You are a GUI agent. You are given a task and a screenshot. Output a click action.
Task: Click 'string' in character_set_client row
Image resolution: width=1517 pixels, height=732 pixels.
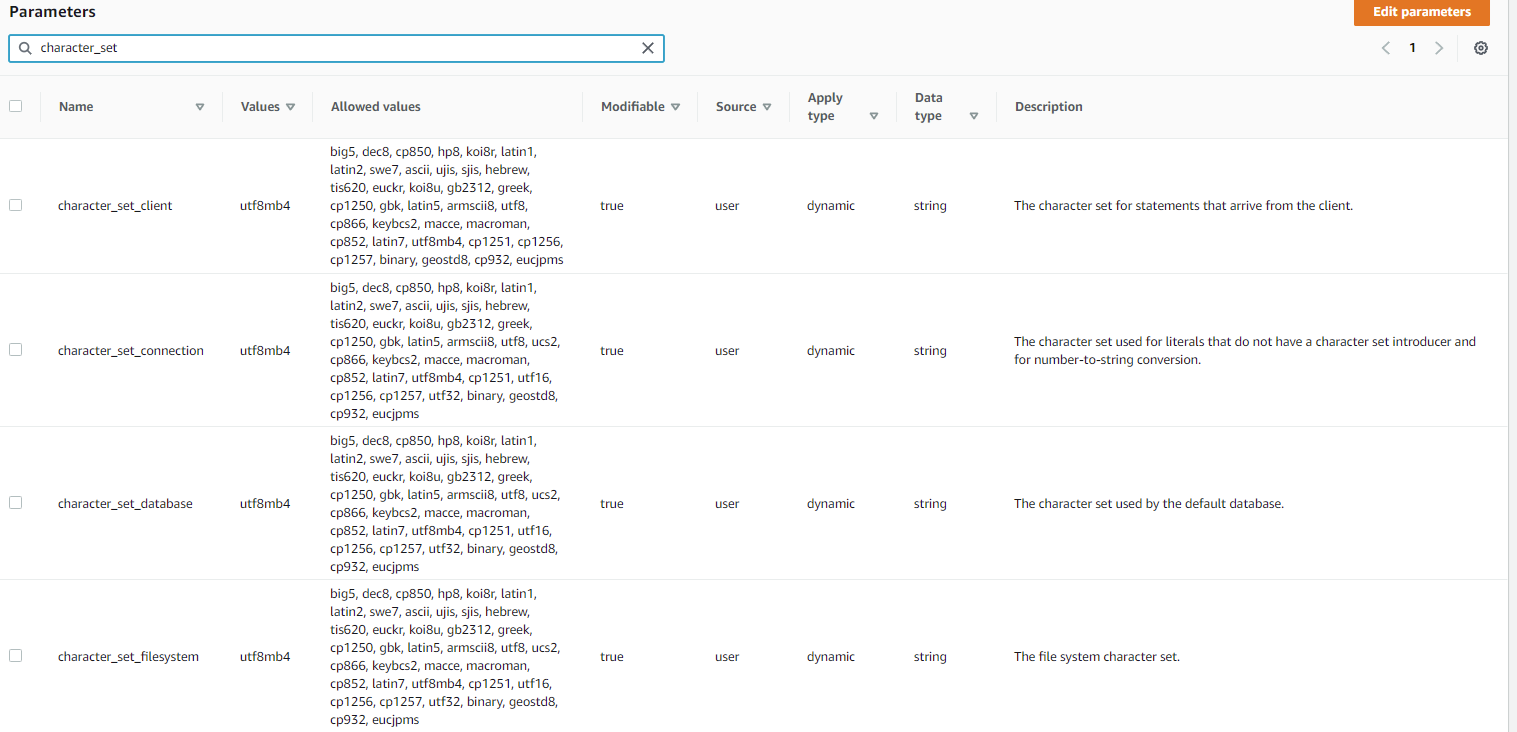(x=930, y=206)
